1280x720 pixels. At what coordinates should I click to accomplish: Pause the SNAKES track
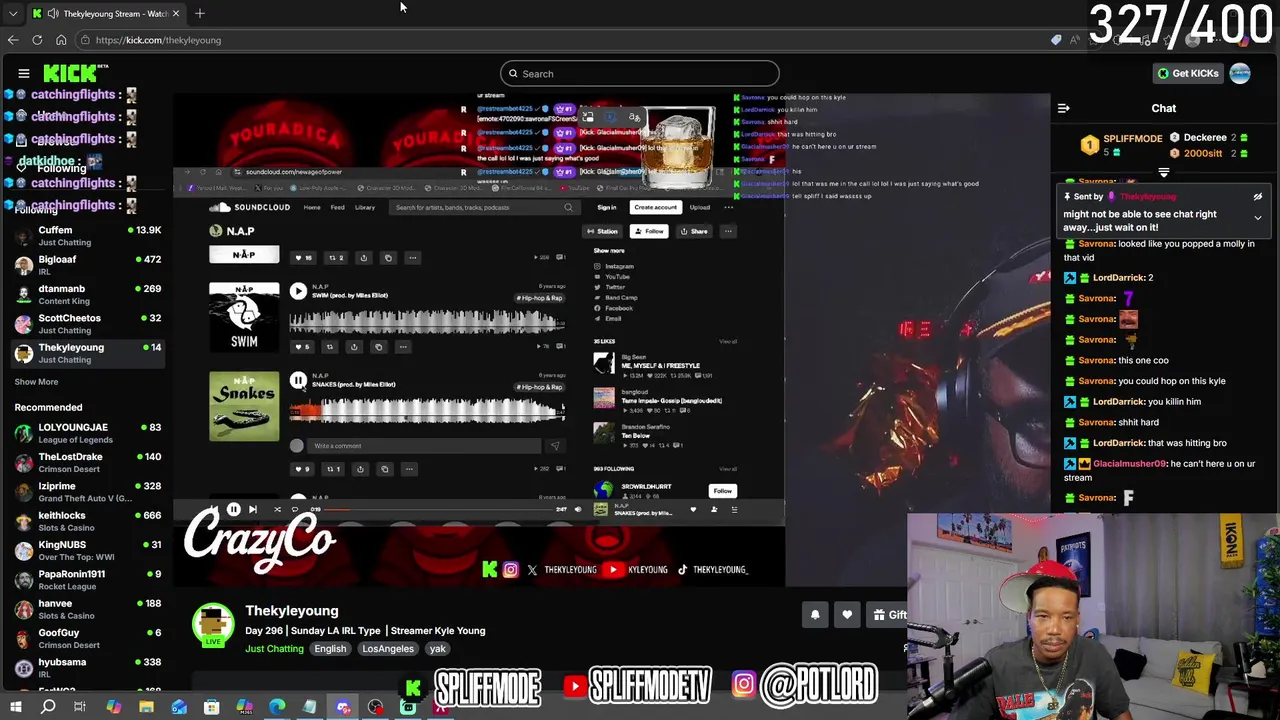tap(298, 380)
